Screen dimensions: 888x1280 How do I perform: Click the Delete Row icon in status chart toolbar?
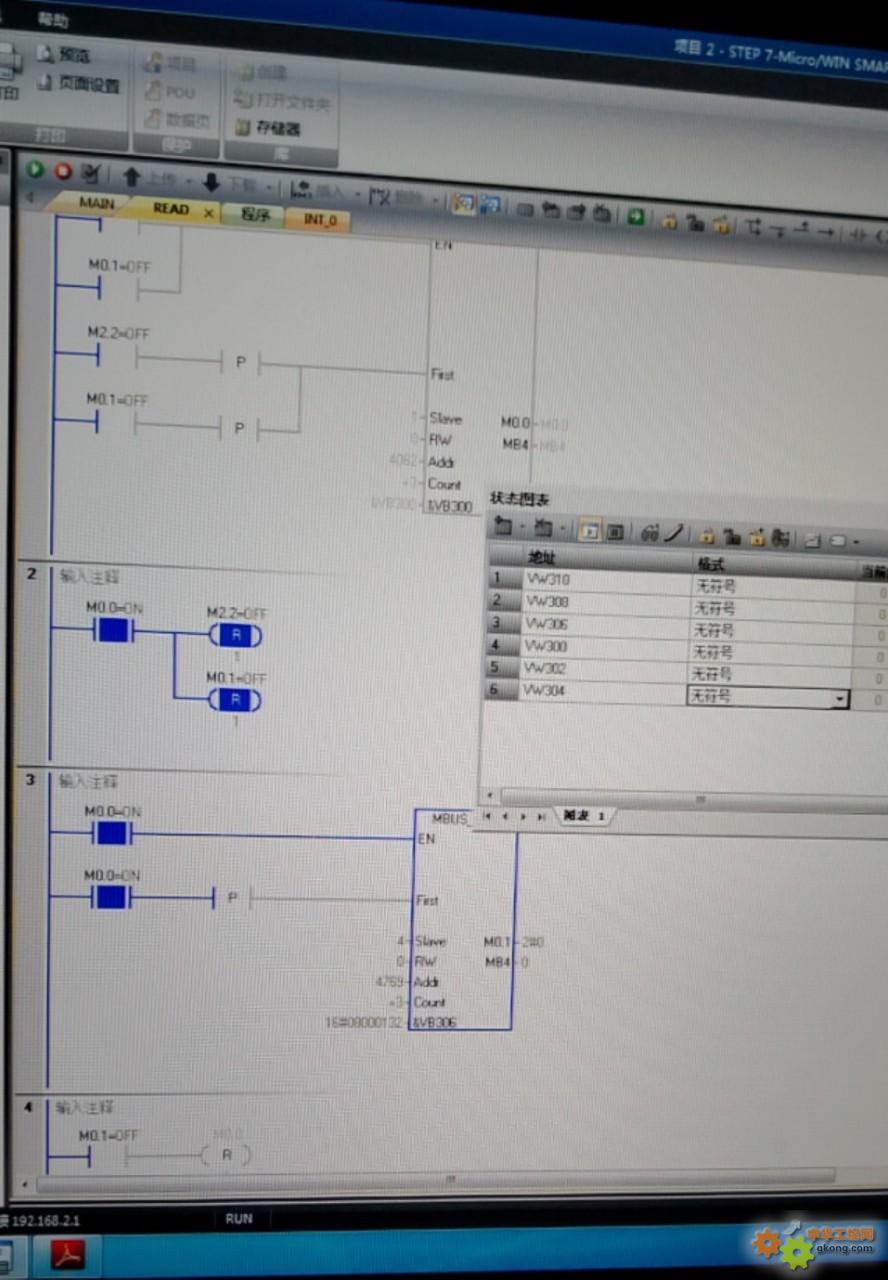click(543, 528)
